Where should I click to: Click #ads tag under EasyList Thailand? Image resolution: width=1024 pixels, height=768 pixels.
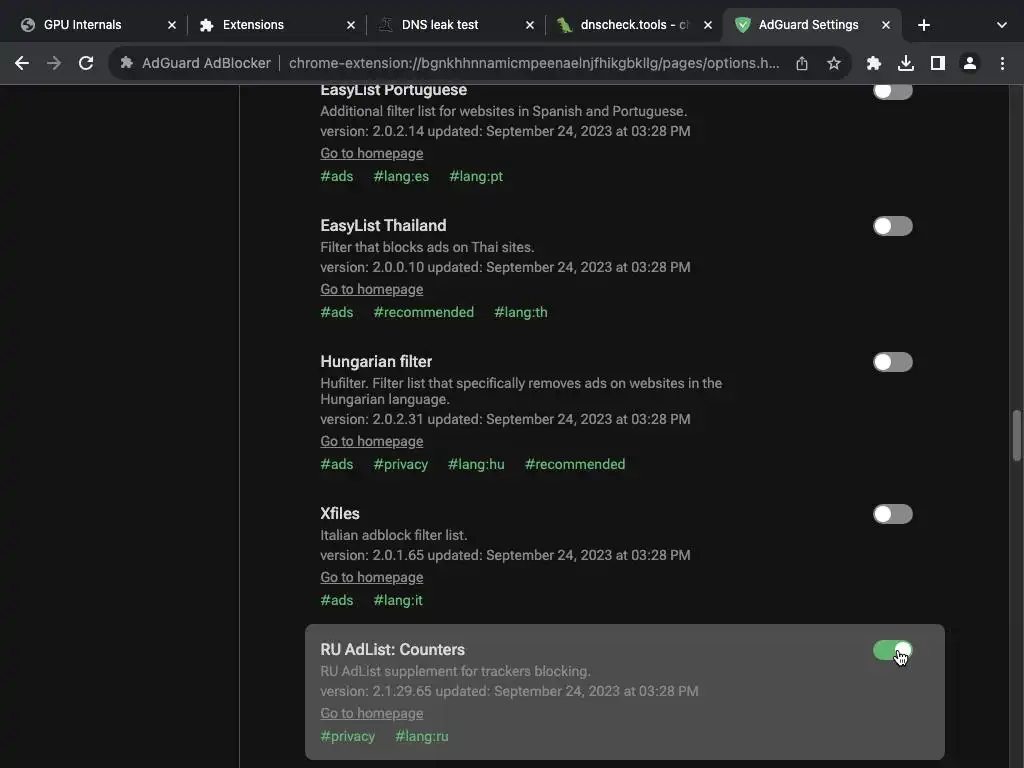337,312
